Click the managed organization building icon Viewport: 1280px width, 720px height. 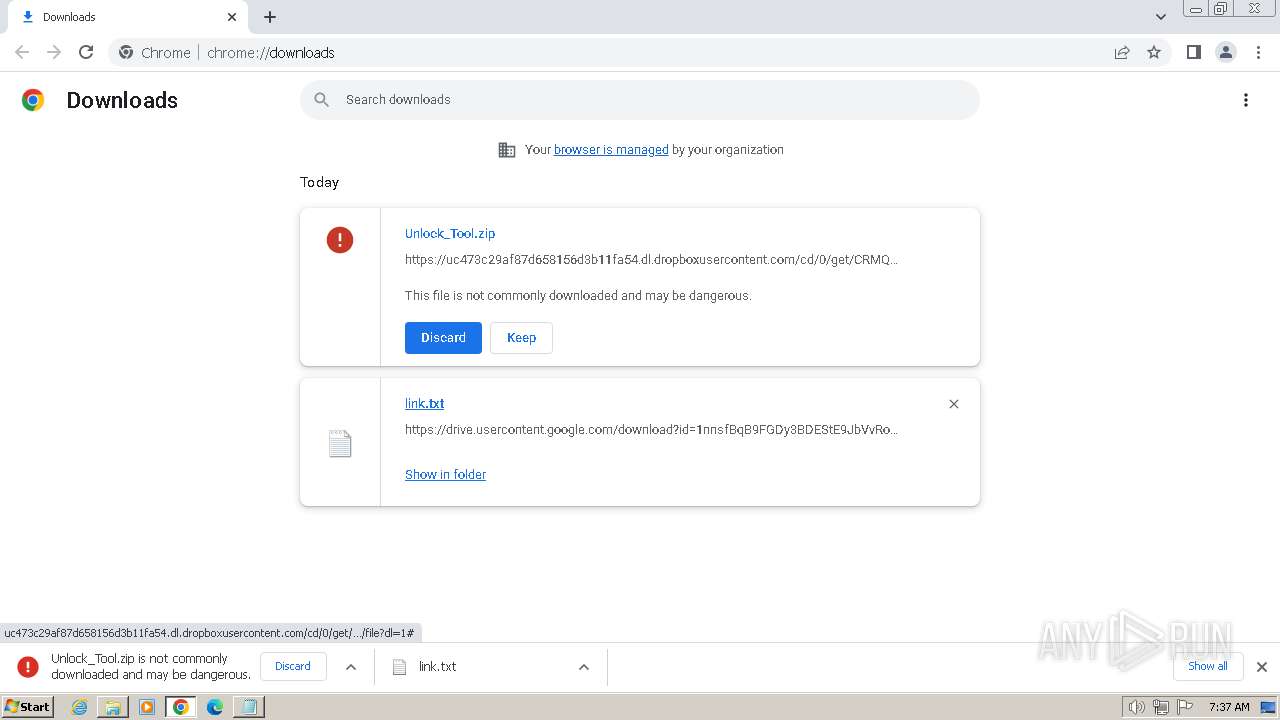tap(507, 150)
